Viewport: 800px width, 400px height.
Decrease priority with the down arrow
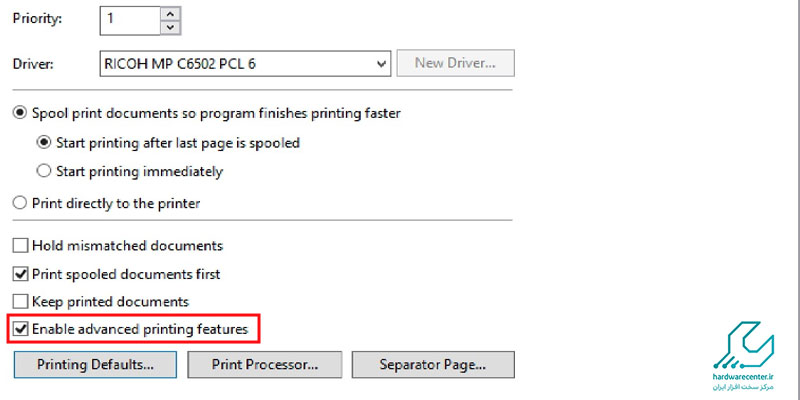[x=171, y=27]
